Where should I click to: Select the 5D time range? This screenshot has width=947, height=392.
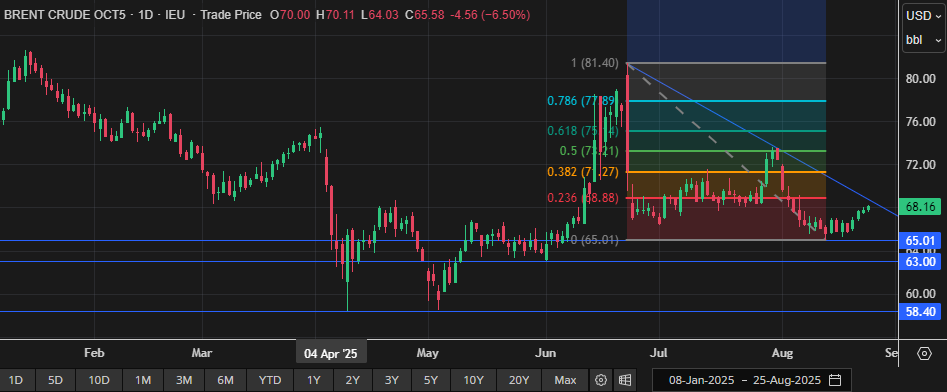(x=56, y=380)
